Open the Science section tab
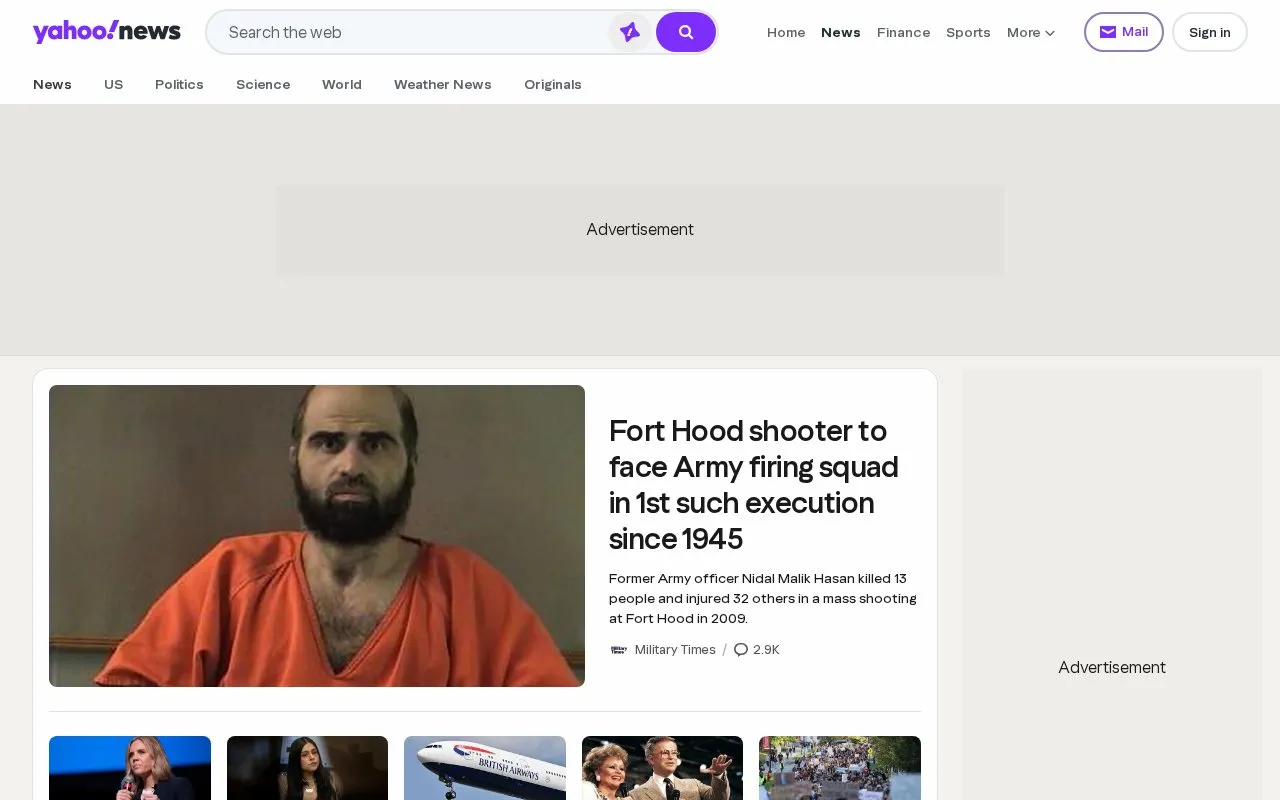The image size is (1280, 800). 263,84
